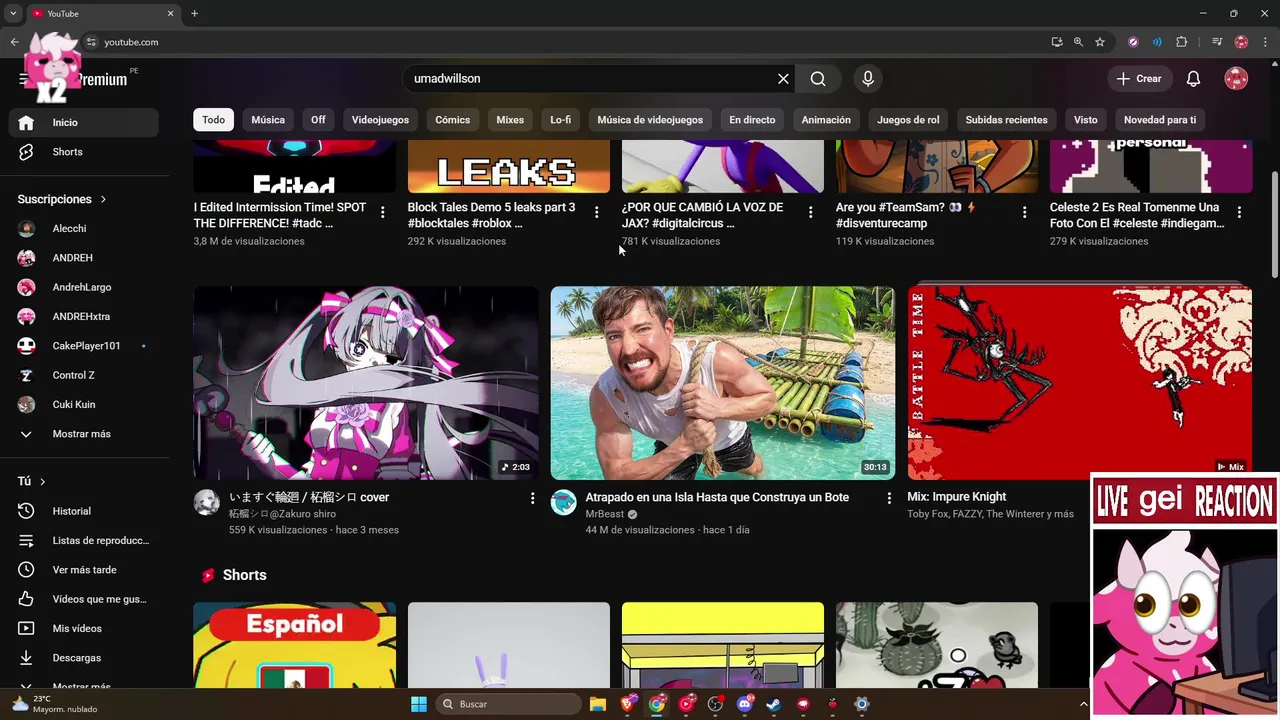Image resolution: width=1280 pixels, height=720 pixels.
Task: Expand the Suscripciones section arrow
Action: [103, 199]
